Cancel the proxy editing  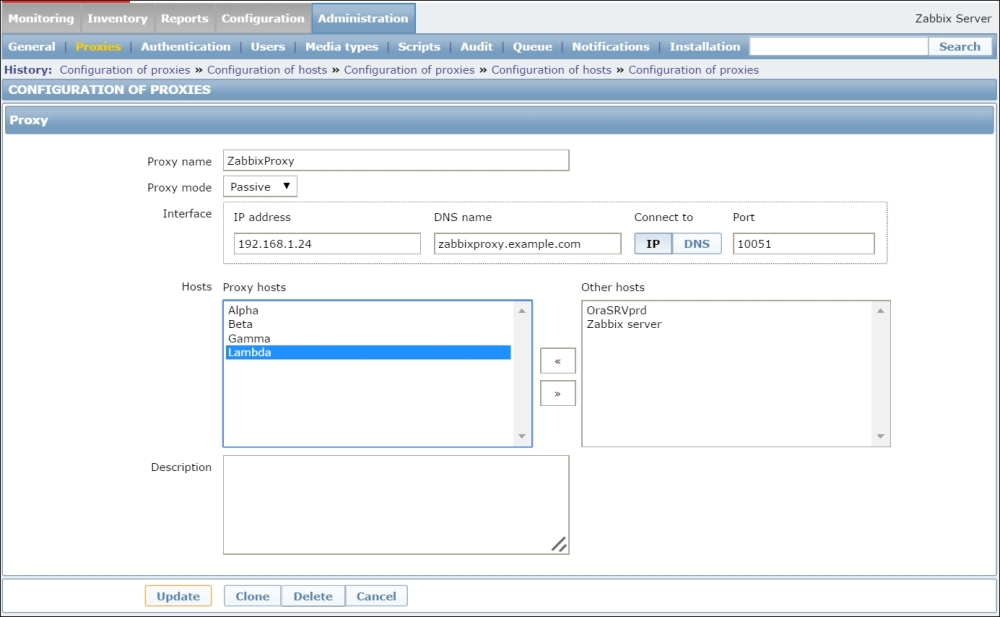[x=376, y=596]
